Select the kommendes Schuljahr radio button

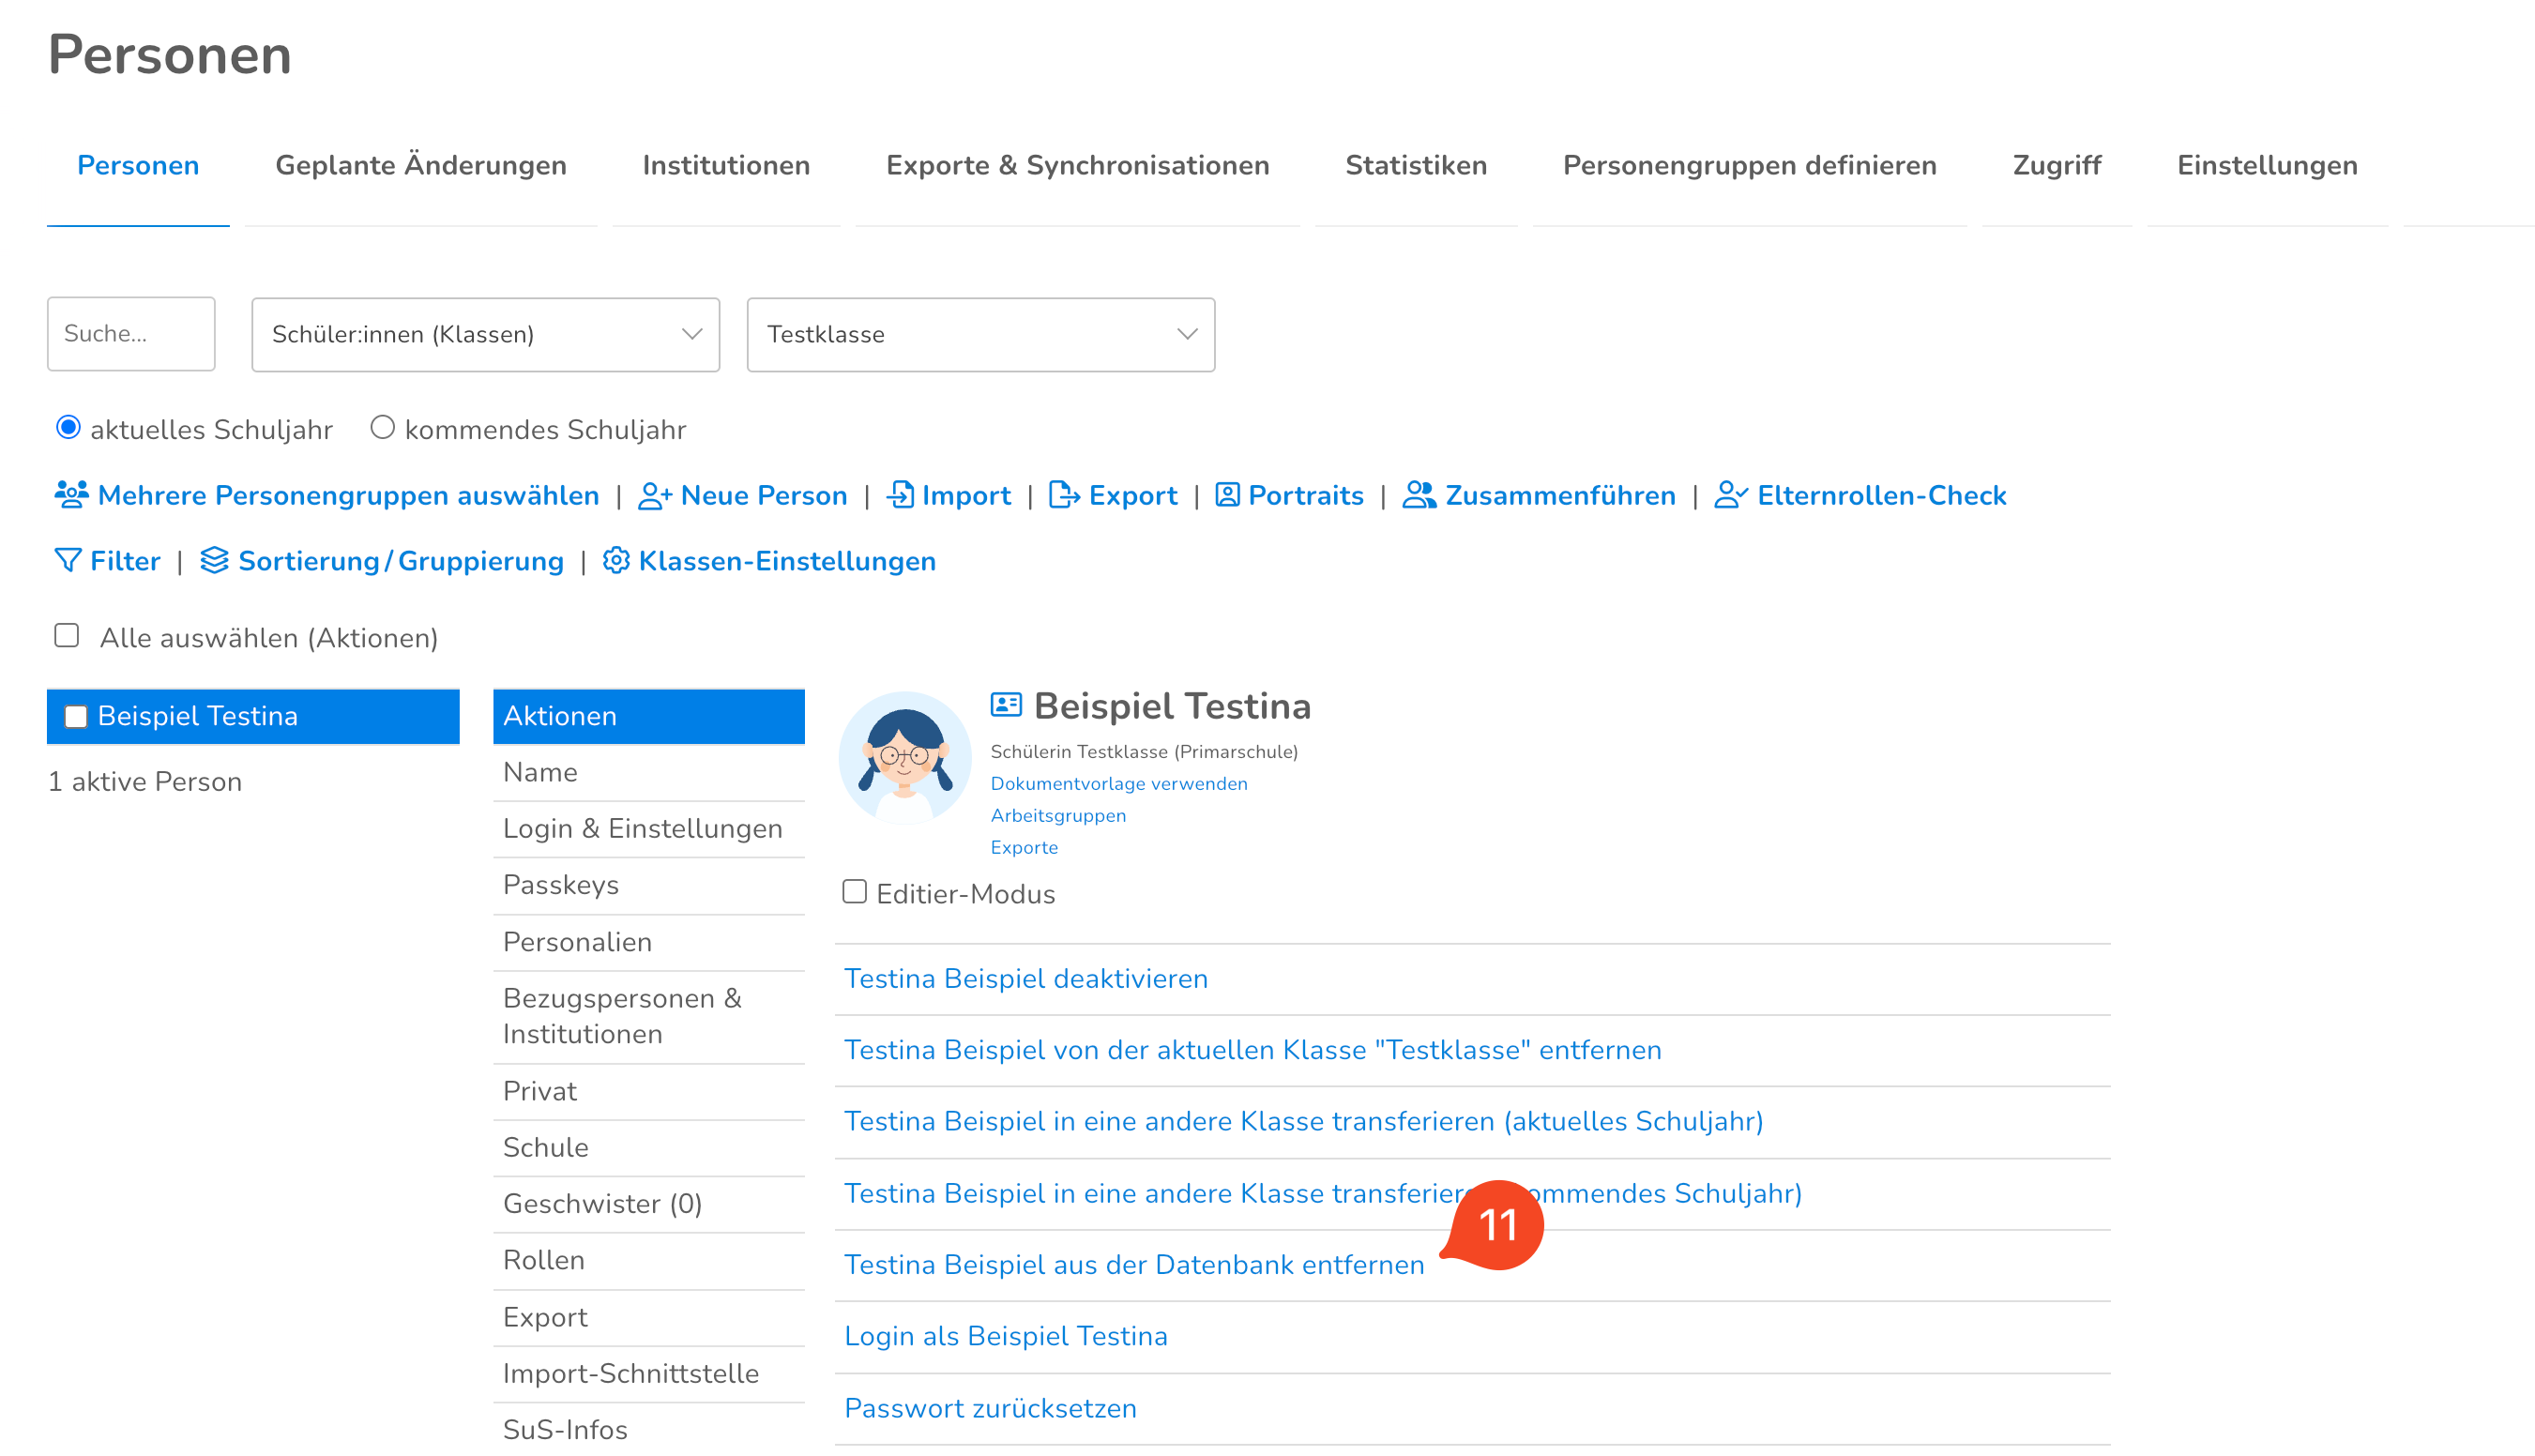point(382,428)
